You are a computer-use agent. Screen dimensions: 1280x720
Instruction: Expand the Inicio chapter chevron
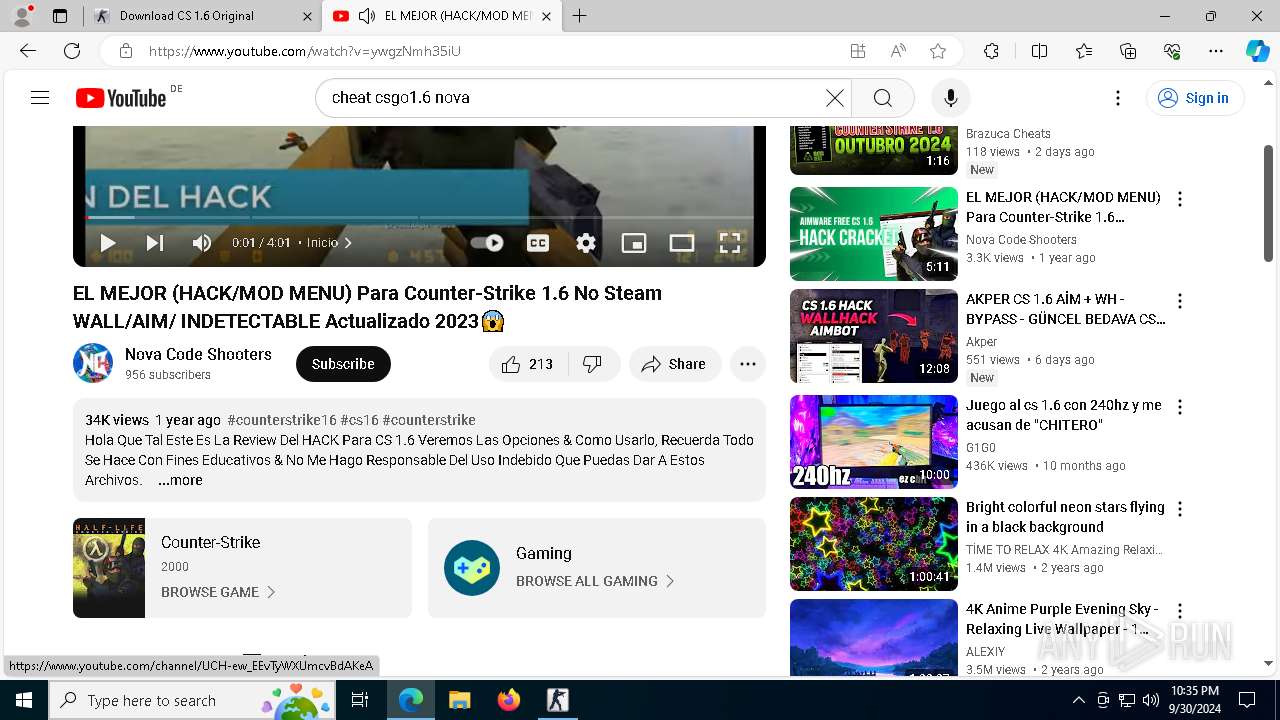[x=348, y=243]
